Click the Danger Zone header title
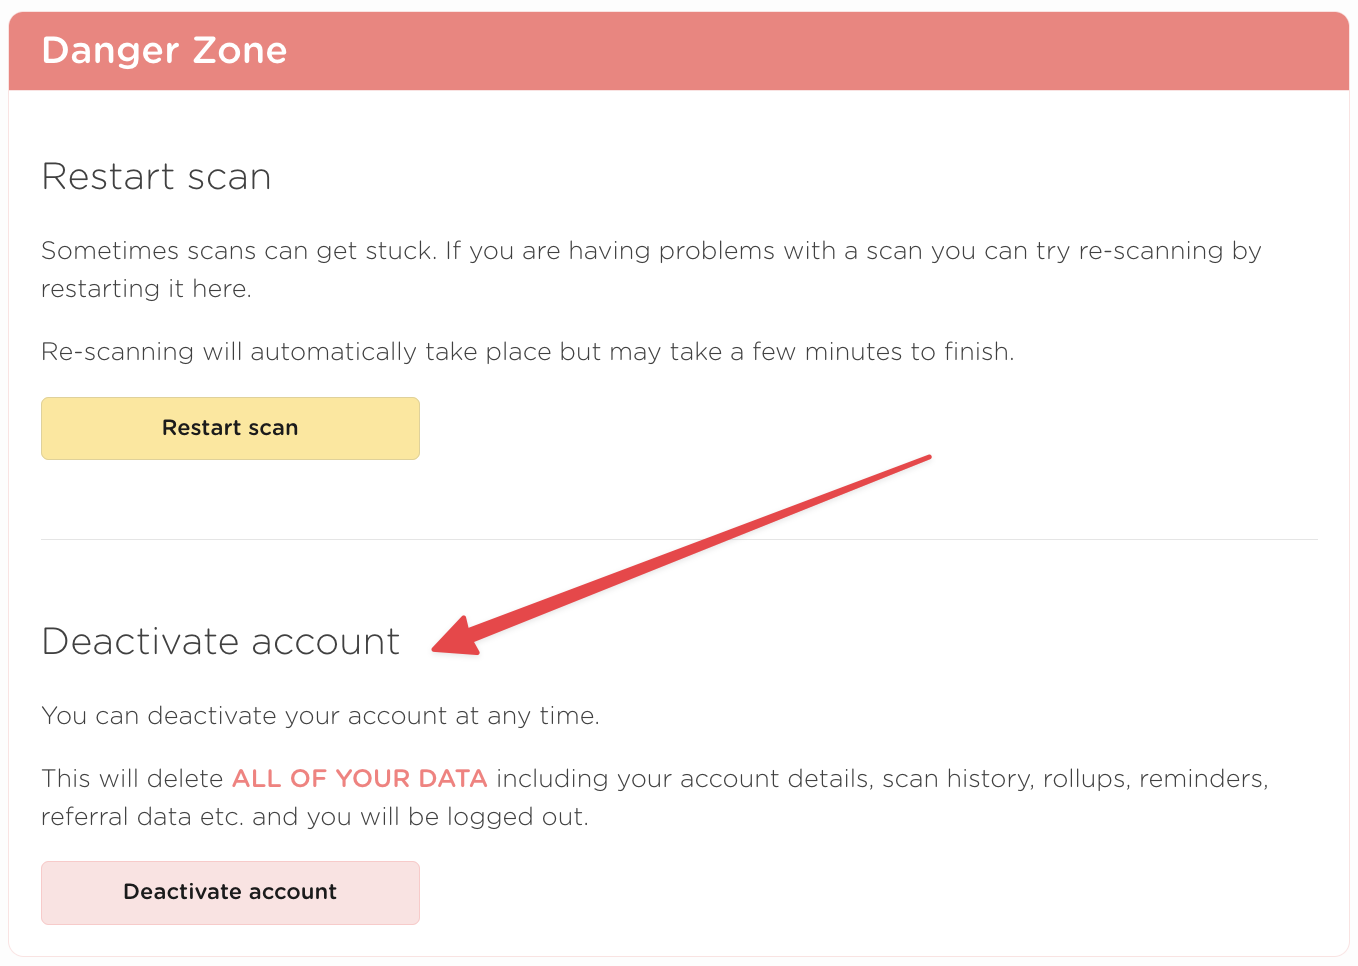1358x966 pixels. point(165,51)
